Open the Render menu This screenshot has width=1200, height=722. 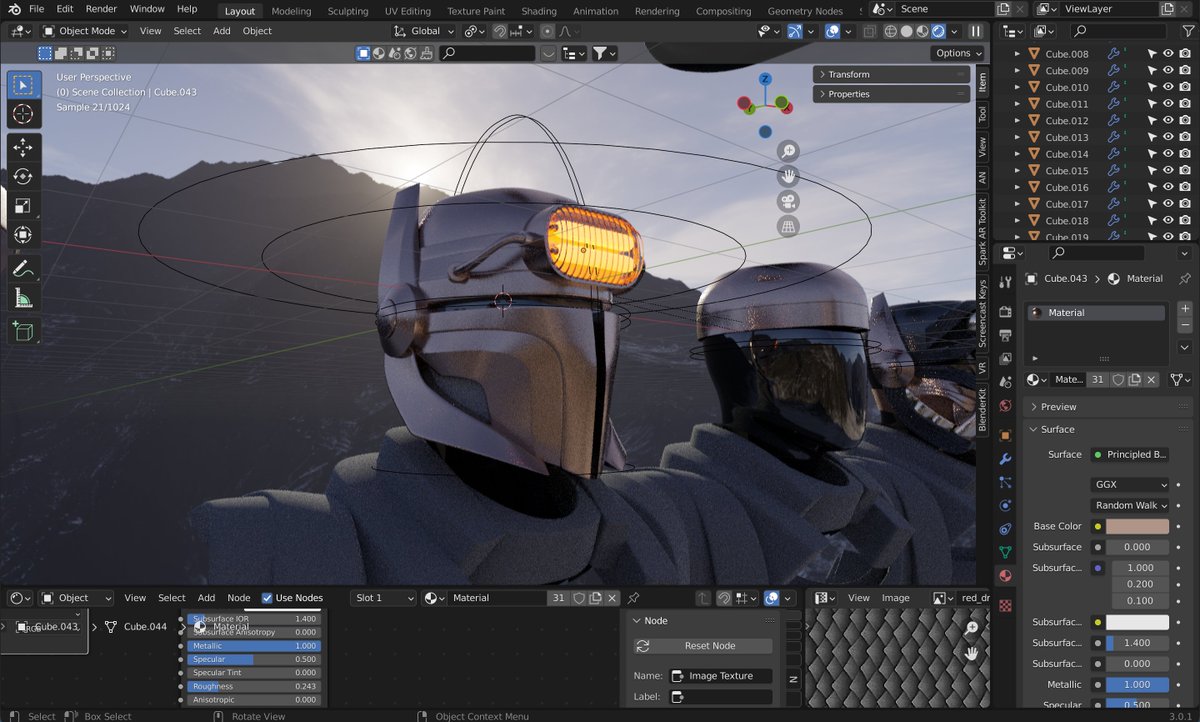[x=101, y=9]
